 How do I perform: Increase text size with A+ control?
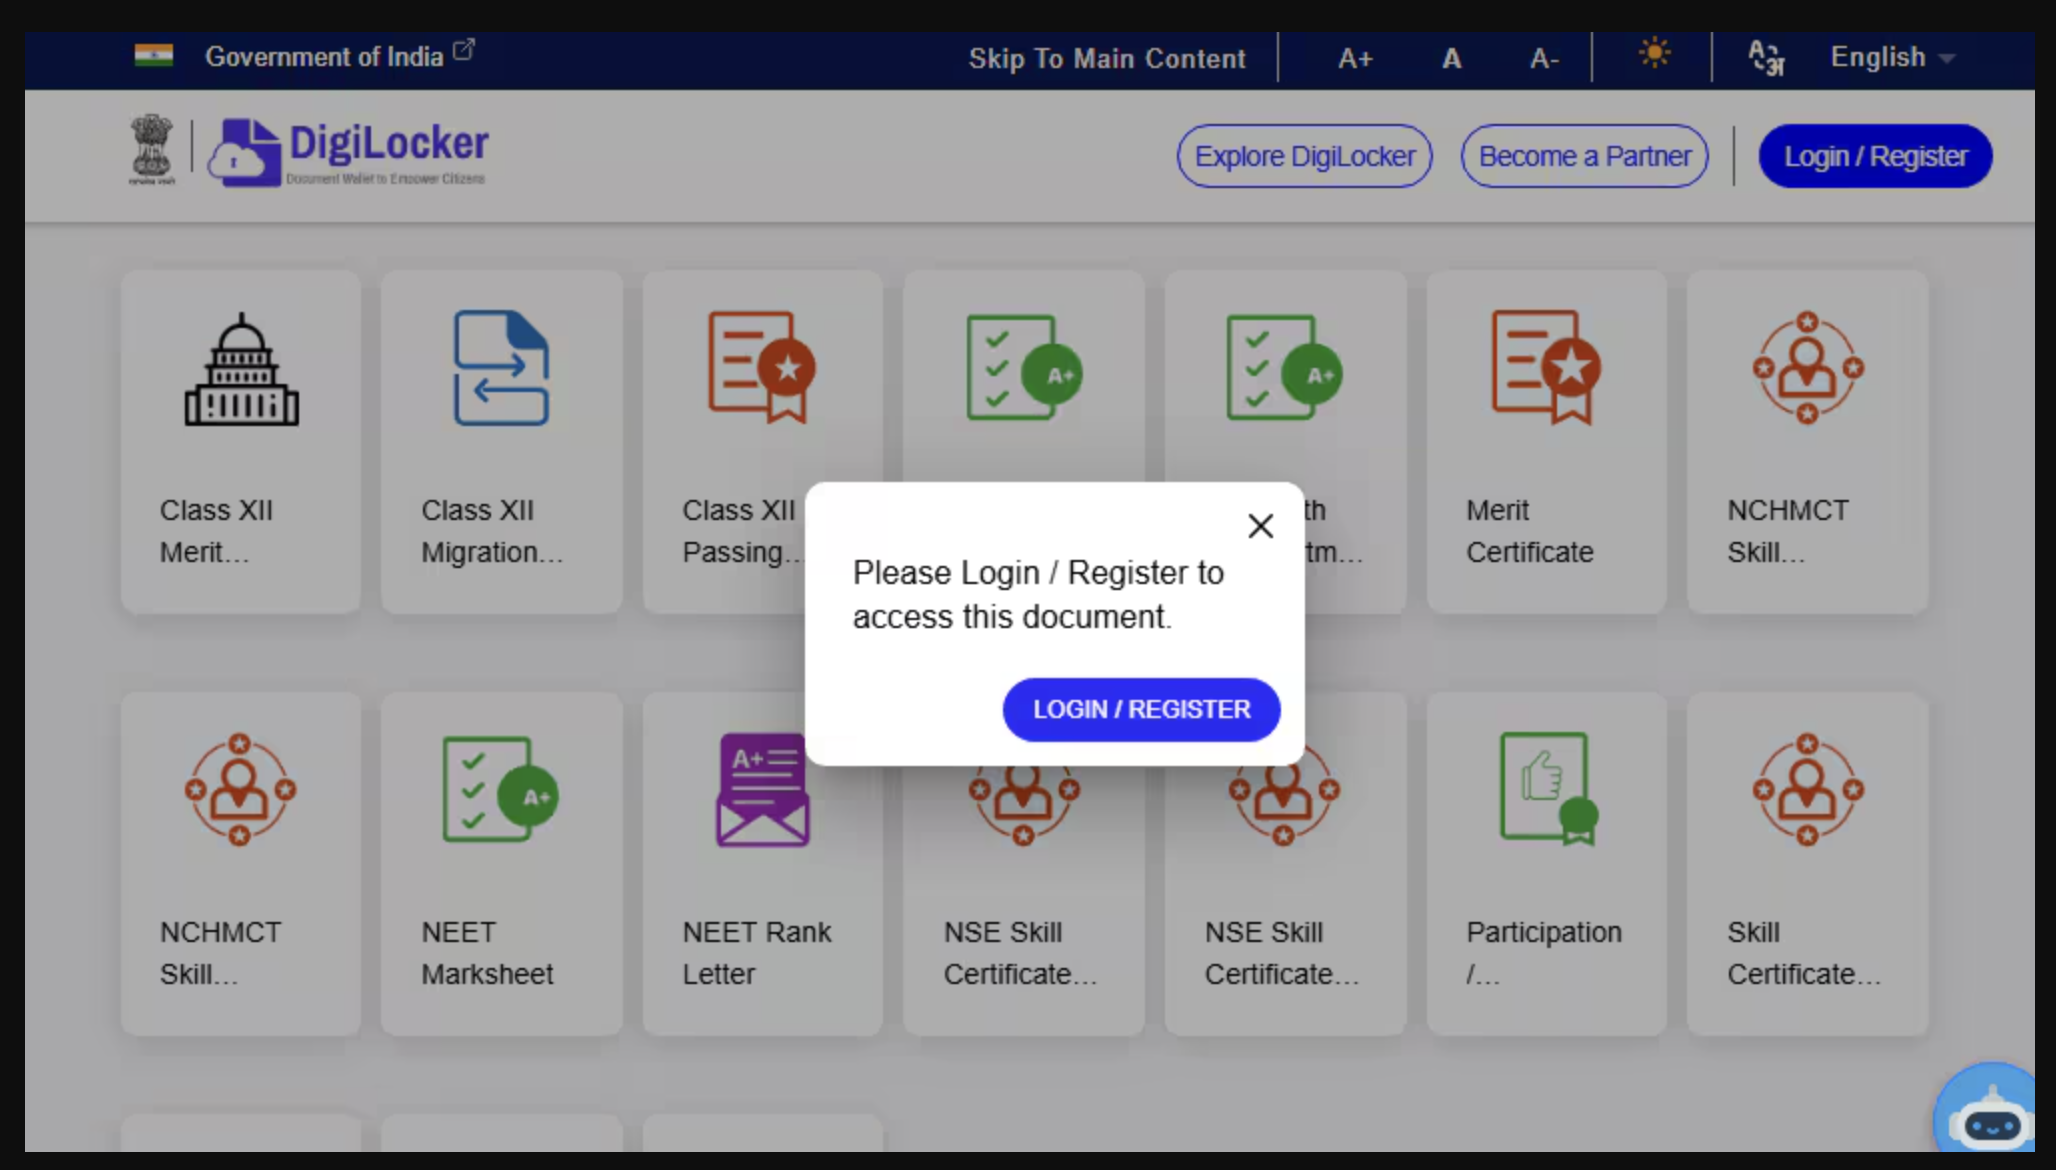click(1355, 58)
